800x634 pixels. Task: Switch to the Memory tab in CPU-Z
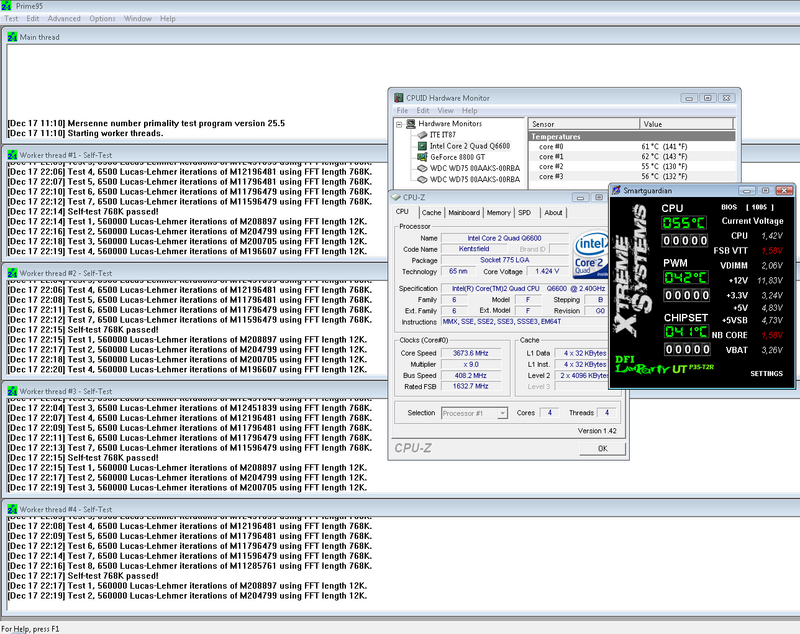click(x=498, y=213)
